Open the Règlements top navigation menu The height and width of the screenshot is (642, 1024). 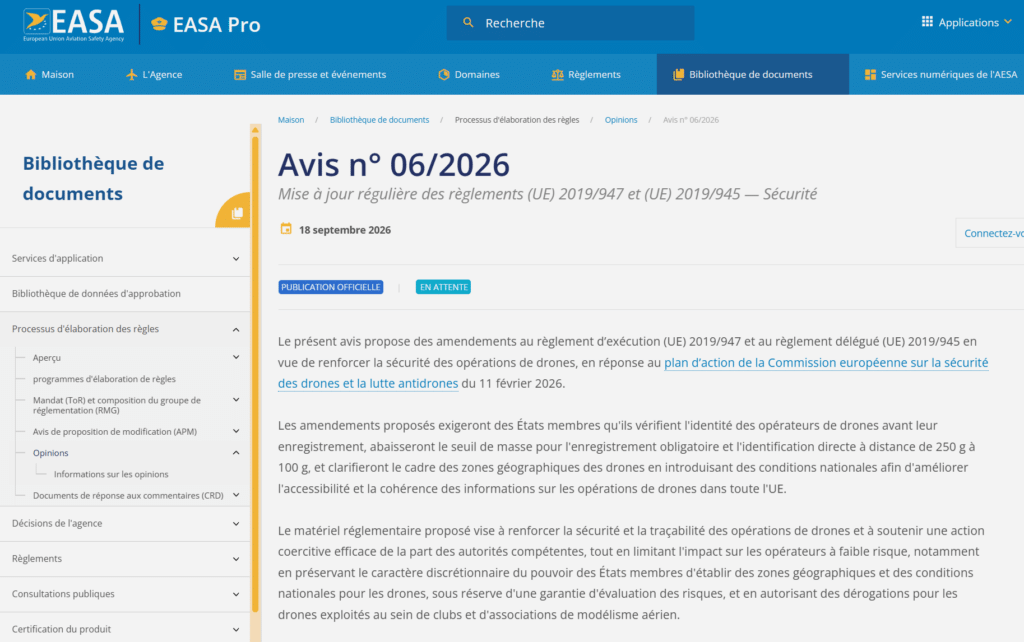pyautogui.click(x=586, y=74)
